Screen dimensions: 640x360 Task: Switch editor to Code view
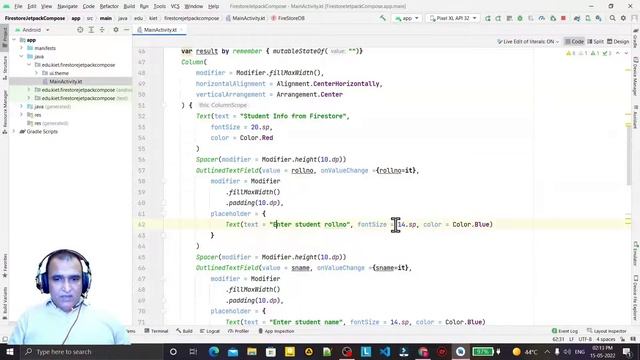(x=574, y=42)
